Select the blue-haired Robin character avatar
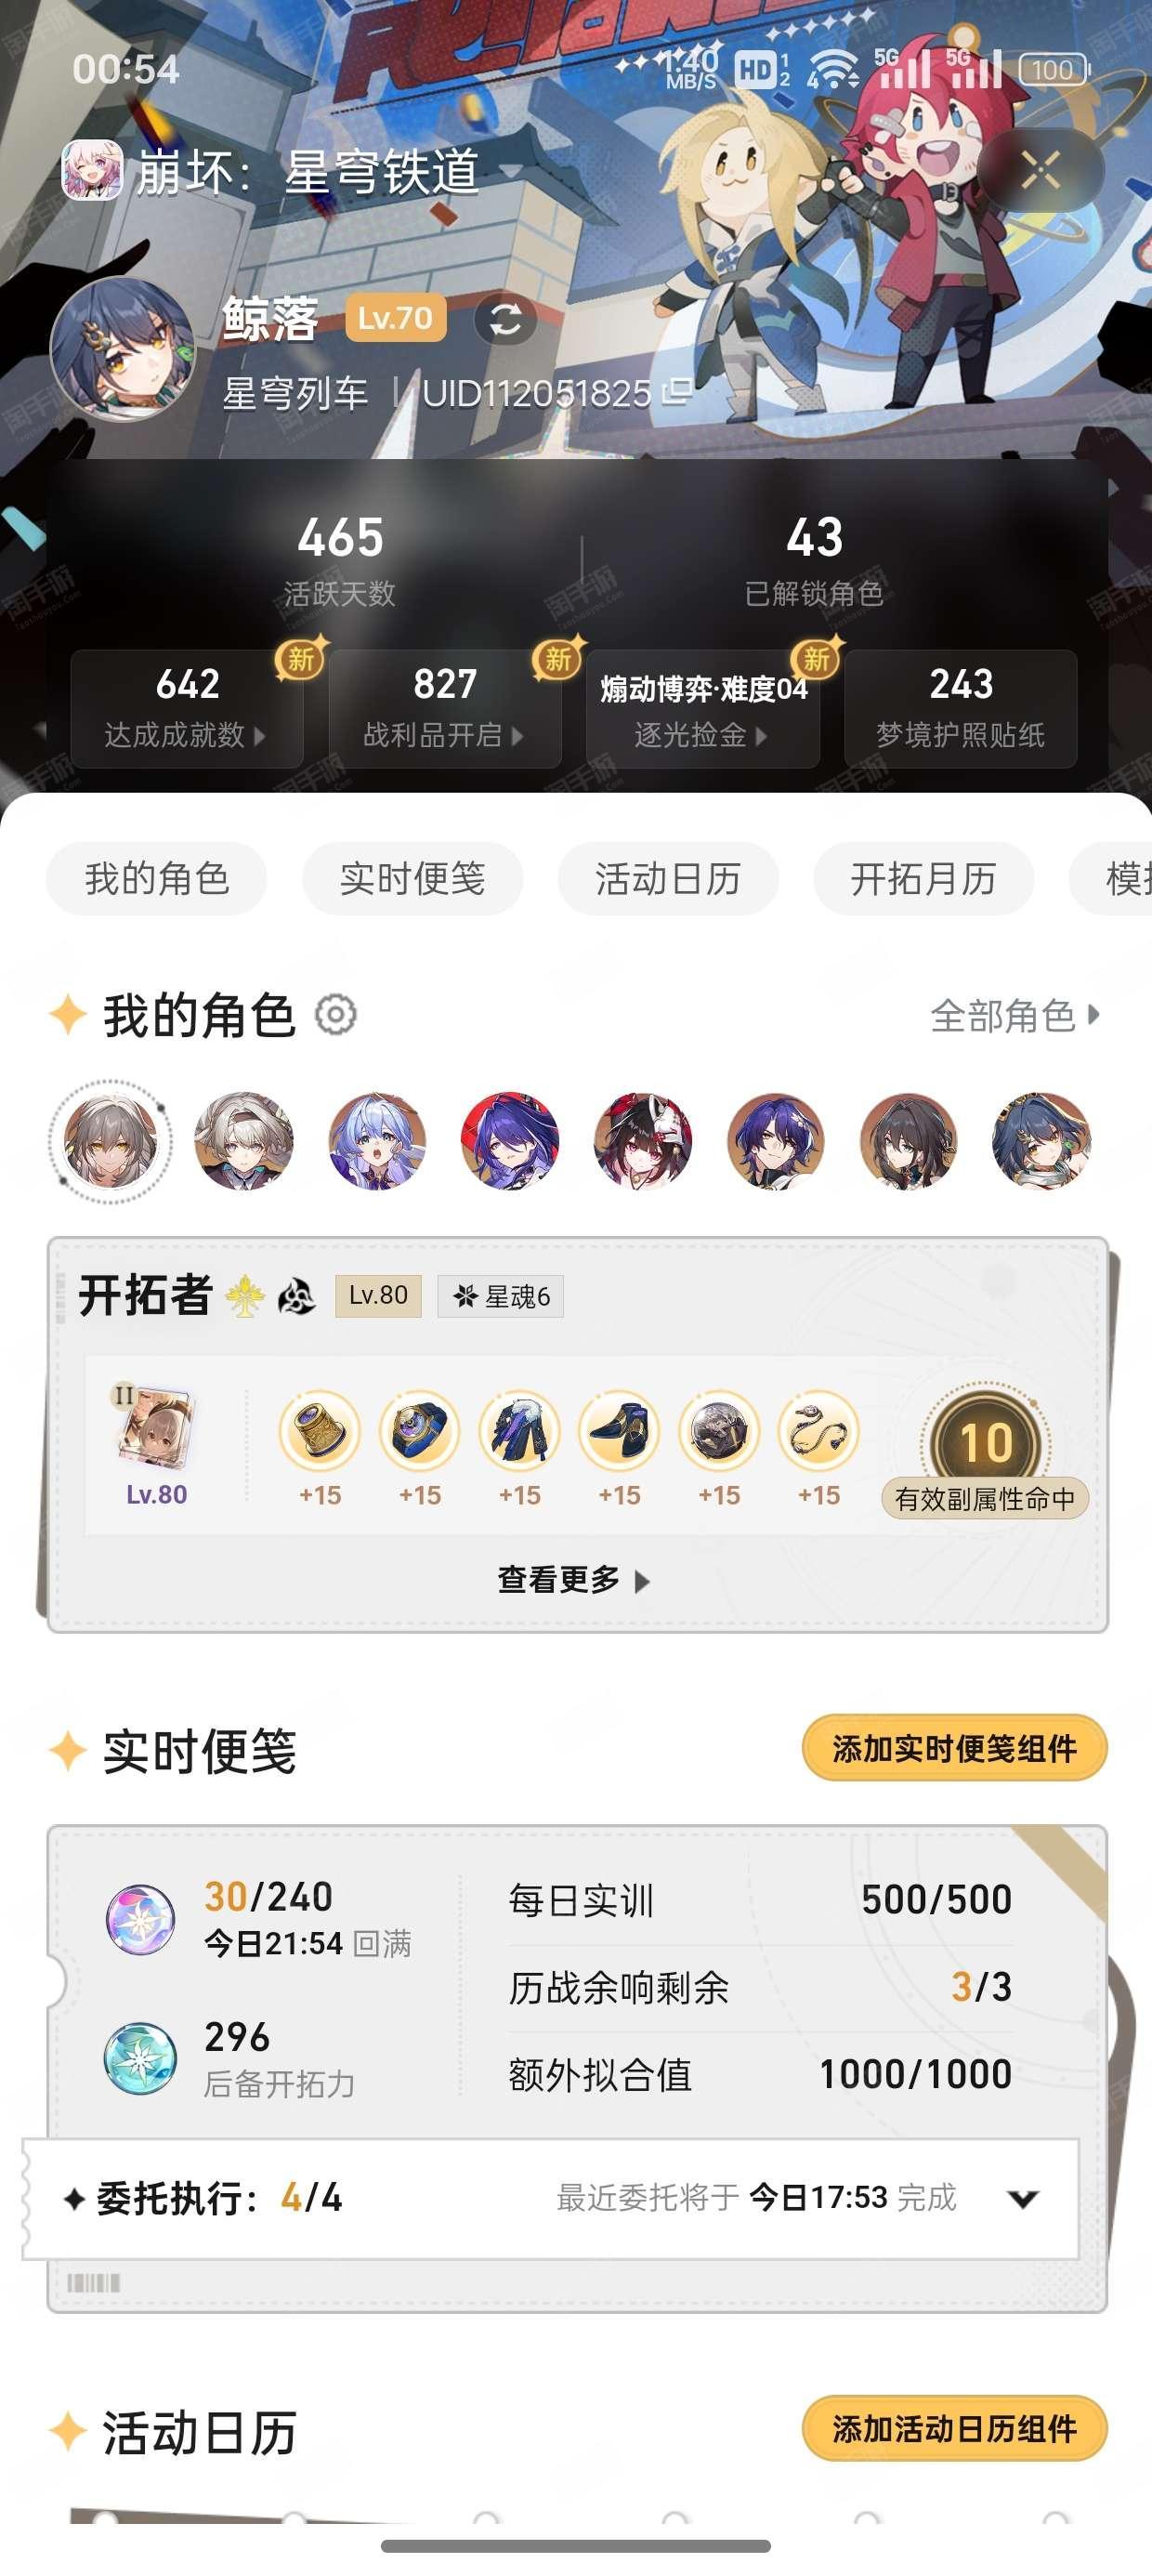The height and width of the screenshot is (2576, 1152). [x=377, y=1141]
